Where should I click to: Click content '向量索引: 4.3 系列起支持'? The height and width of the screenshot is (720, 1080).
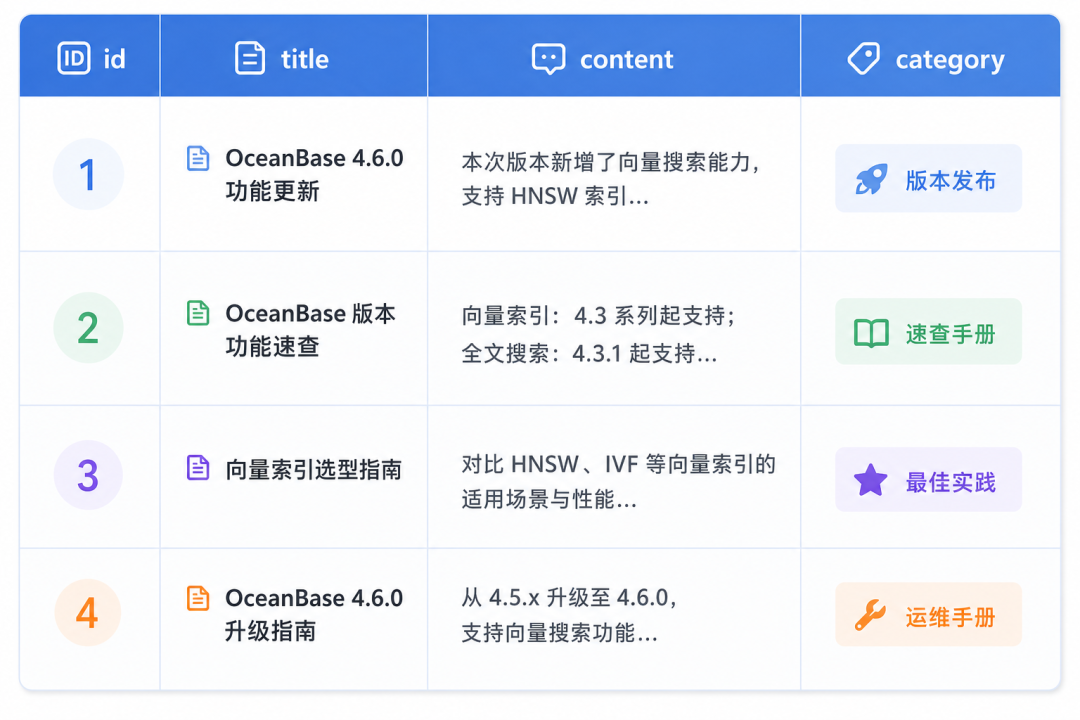click(x=594, y=316)
